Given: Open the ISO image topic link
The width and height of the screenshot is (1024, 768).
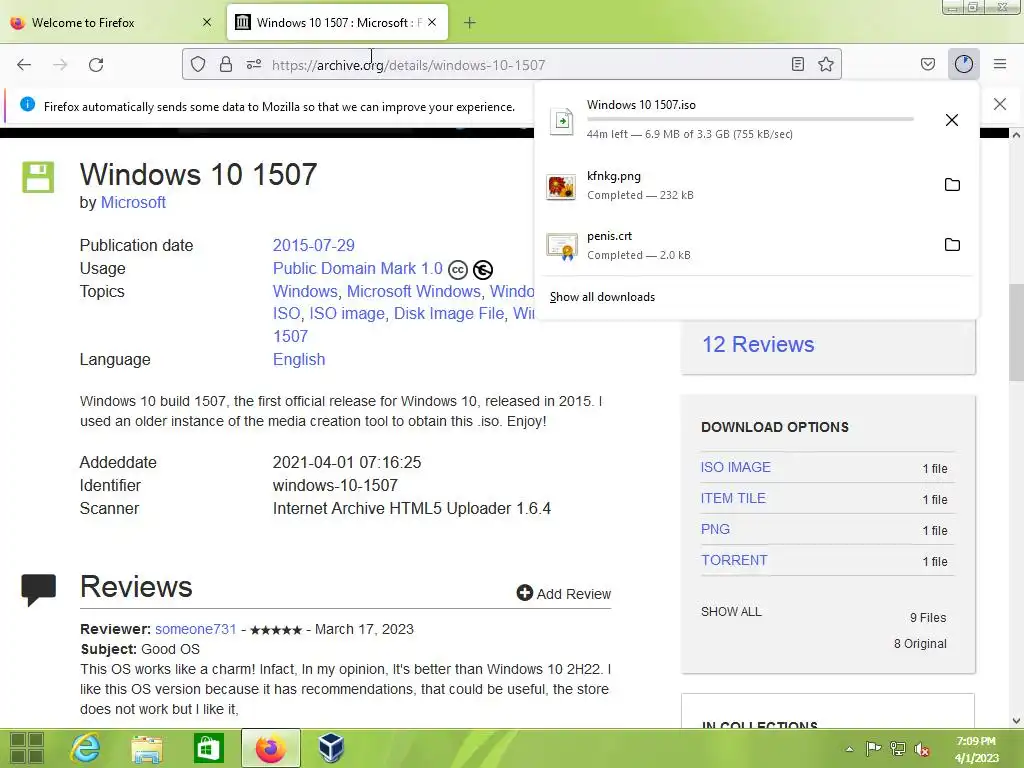Looking at the screenshot, I should 347,313.
